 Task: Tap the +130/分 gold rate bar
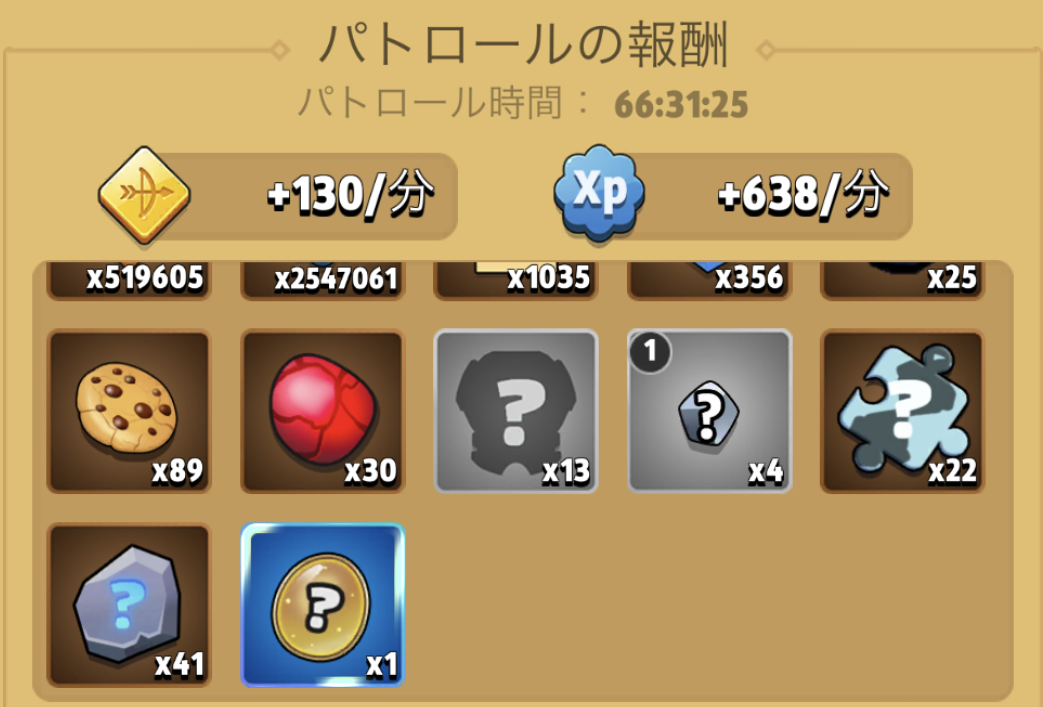(279, 196)
